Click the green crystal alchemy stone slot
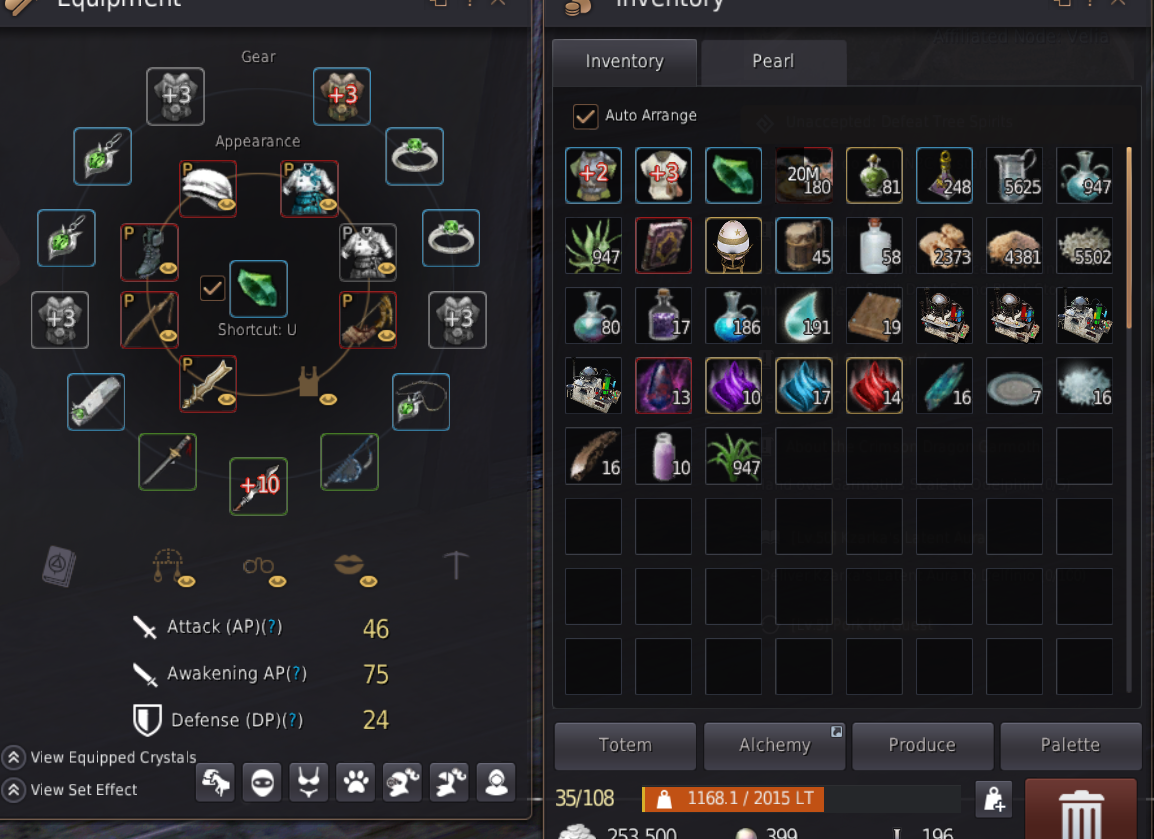Image resolution: width=1154 pixels, height=839 pixels. coord(258,288)
